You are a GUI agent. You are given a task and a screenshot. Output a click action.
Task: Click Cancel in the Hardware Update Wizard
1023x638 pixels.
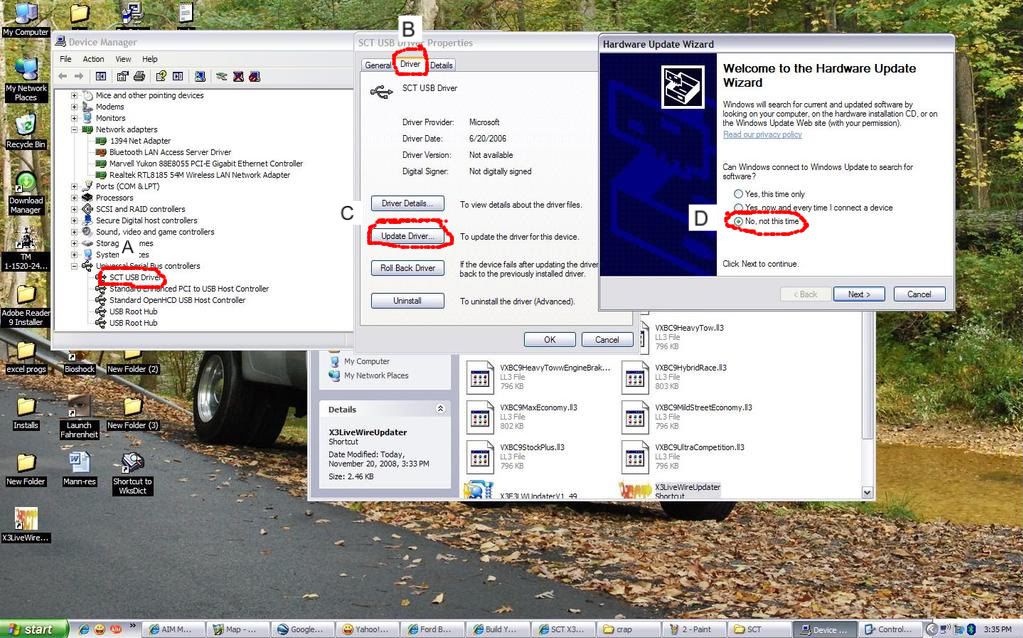click(x=919, y=294)
